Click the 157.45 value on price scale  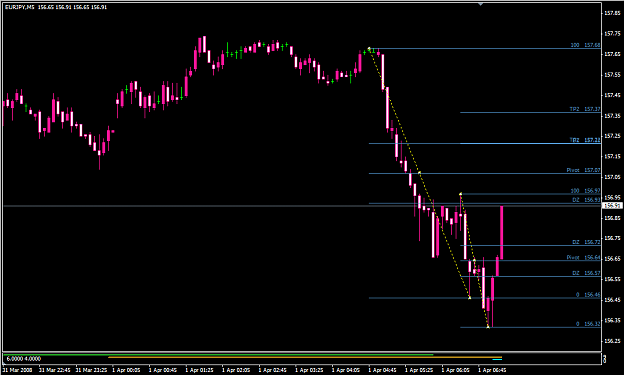coord(613,95)
